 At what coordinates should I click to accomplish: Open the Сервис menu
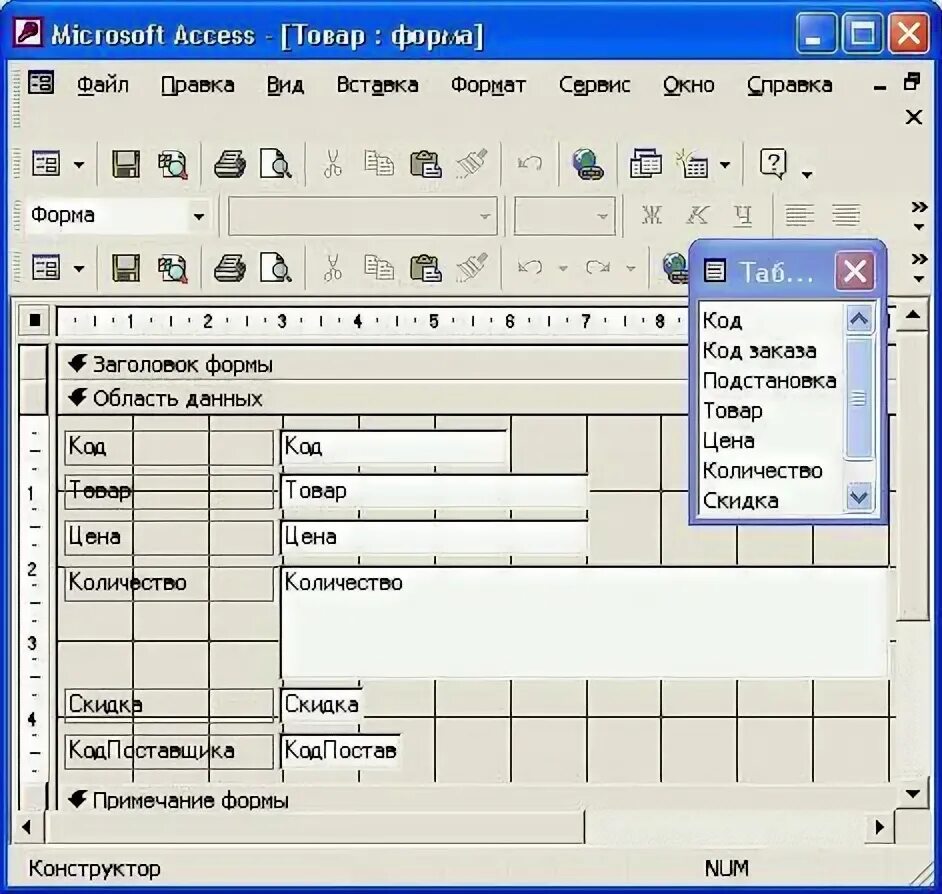pos(594,85)
